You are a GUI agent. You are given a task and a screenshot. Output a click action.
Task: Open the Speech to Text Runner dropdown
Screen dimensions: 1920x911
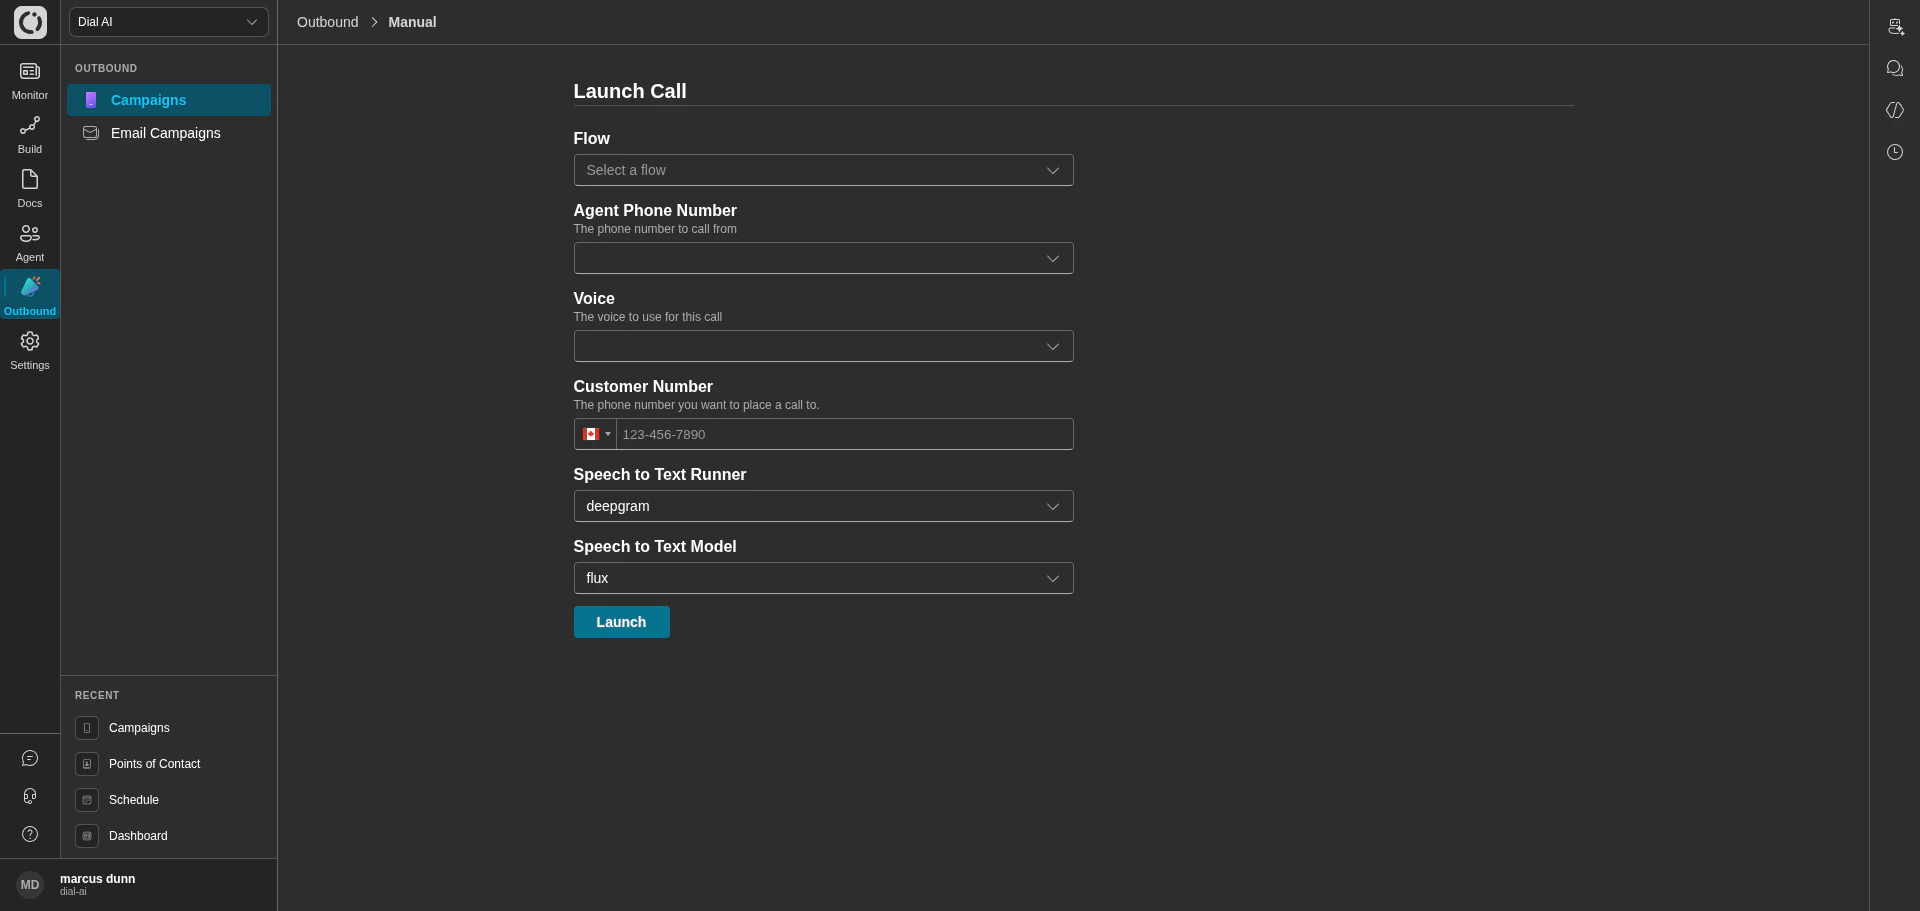pyautogui.click(x=823, y=506)
